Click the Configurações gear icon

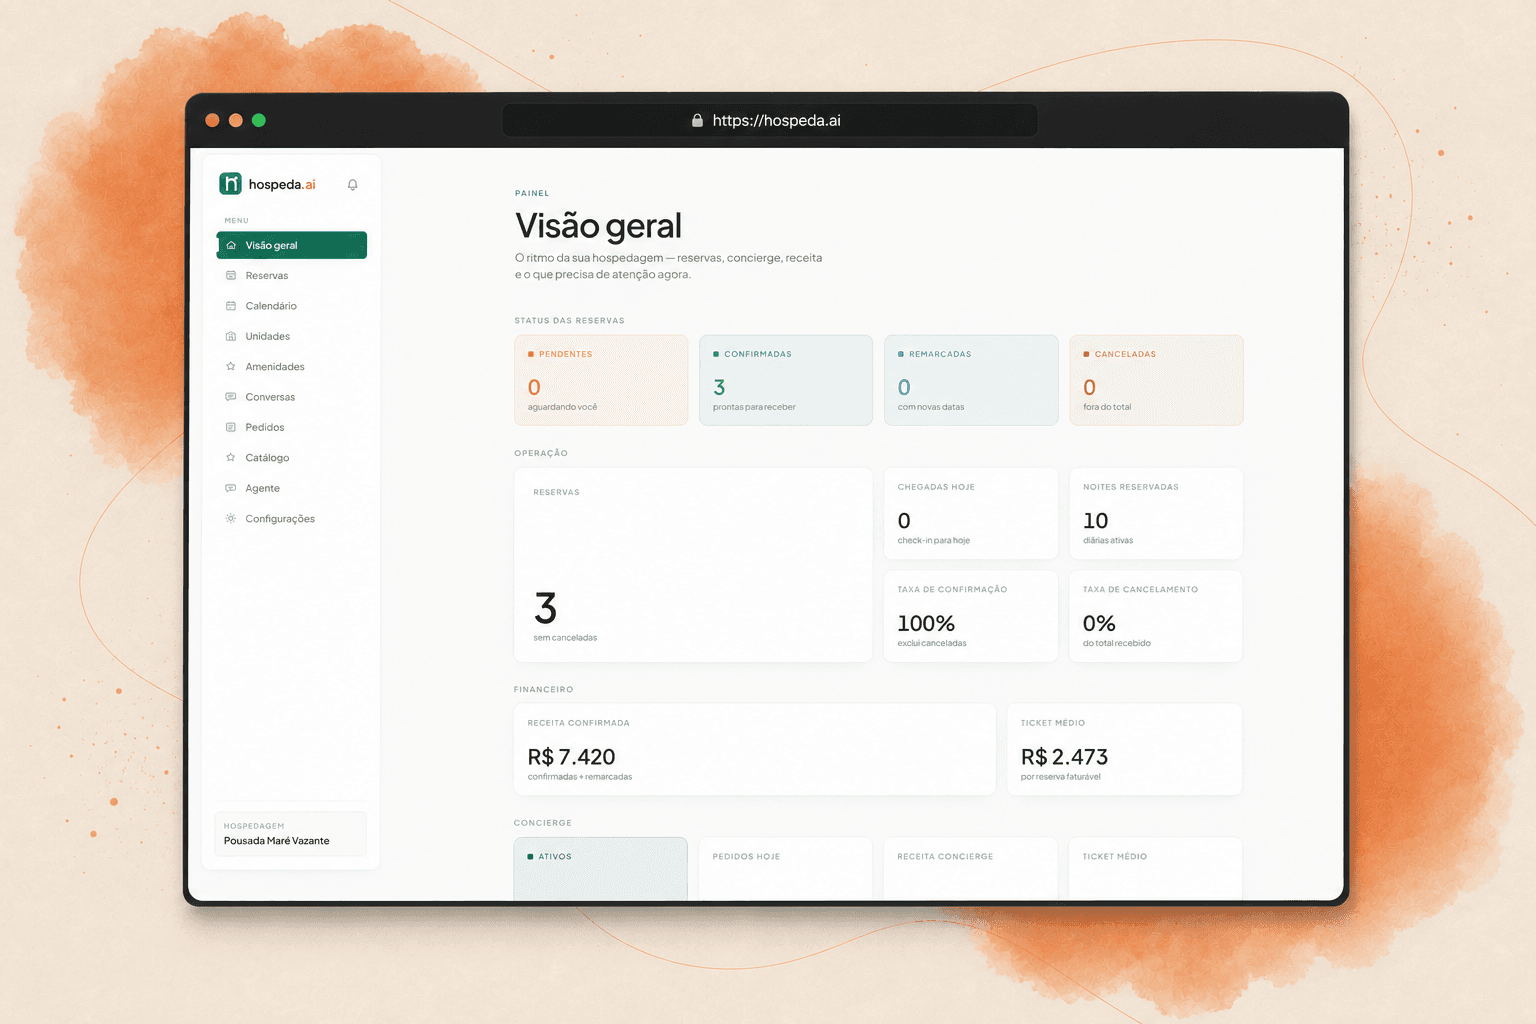(231, 518)
